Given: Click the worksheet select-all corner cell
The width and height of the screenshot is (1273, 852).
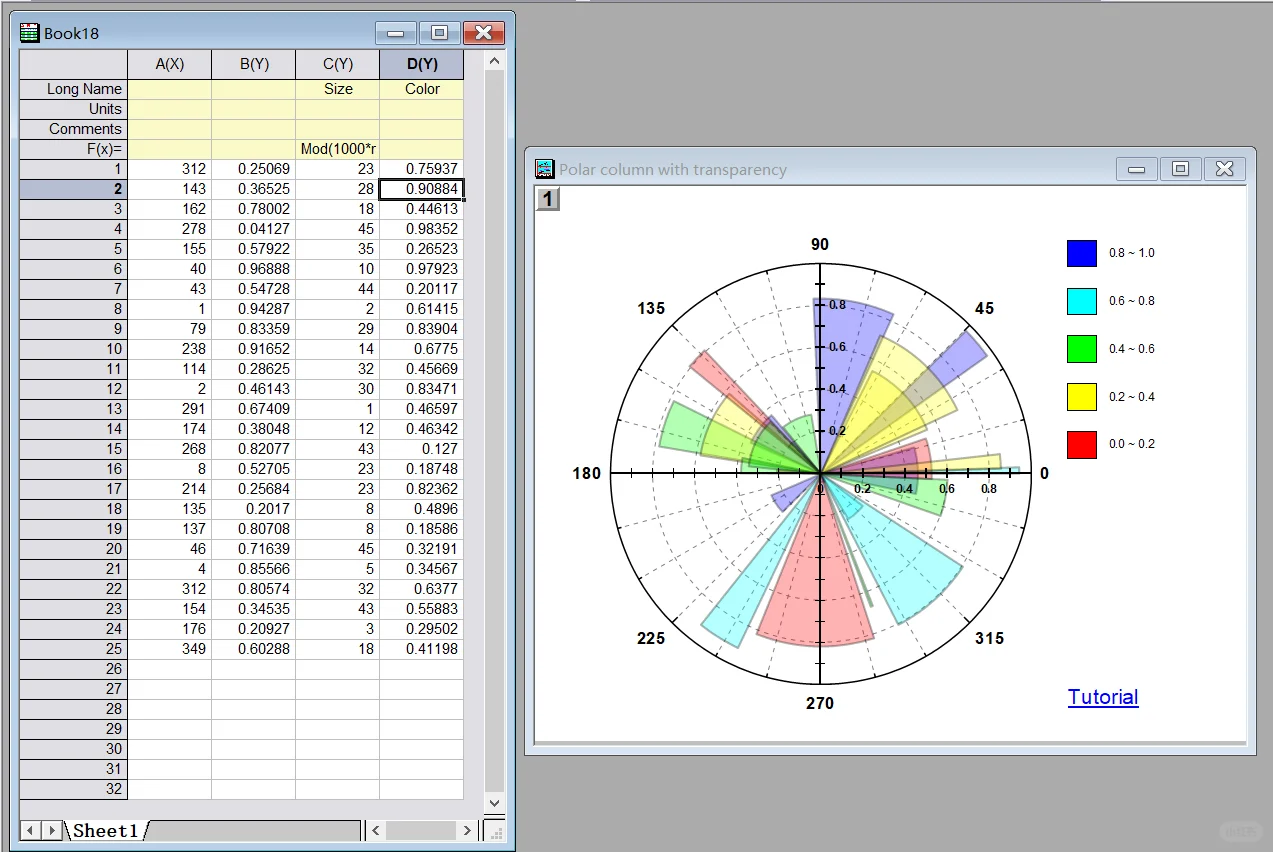Looking at the screenshot, I should click(x=74, y=64).
